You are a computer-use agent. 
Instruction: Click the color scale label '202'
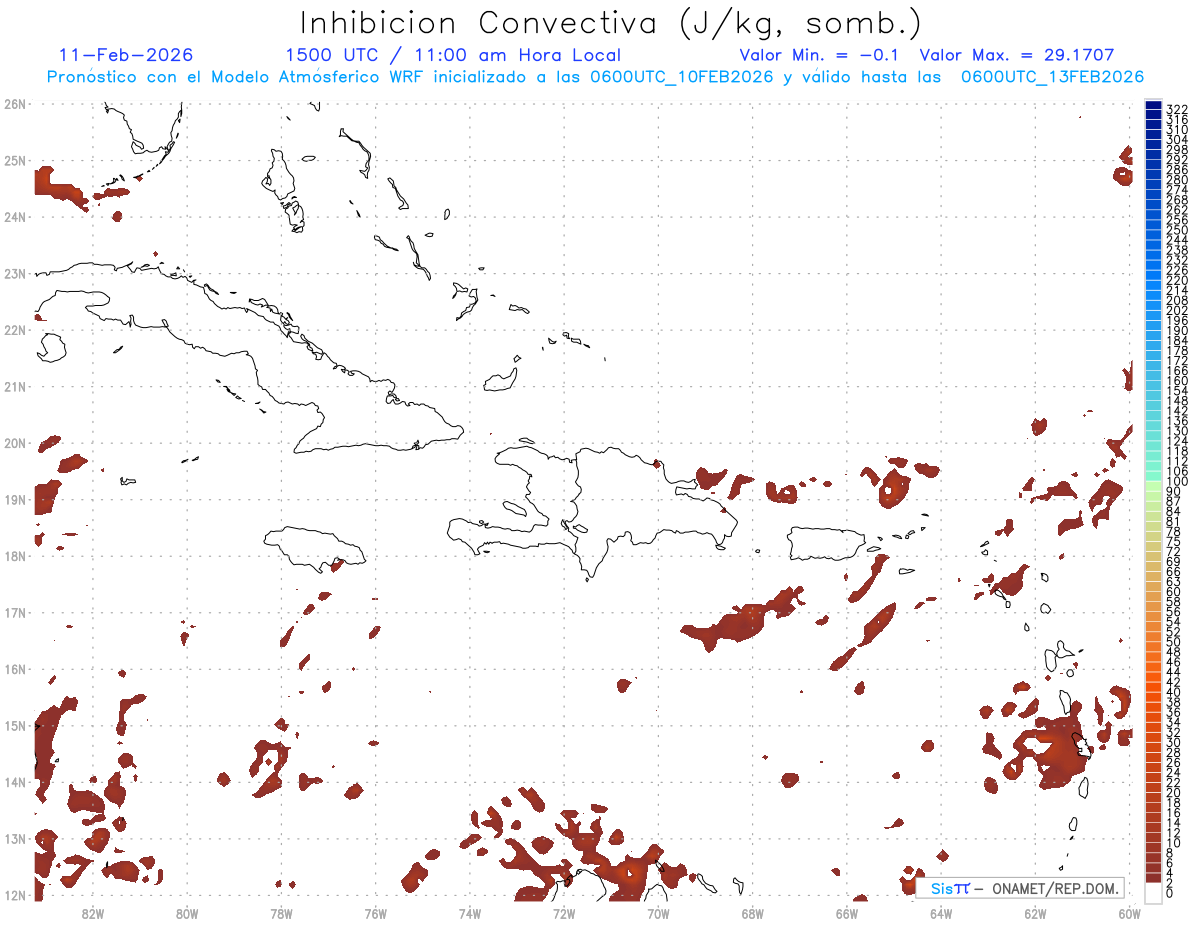point(1177,311)
